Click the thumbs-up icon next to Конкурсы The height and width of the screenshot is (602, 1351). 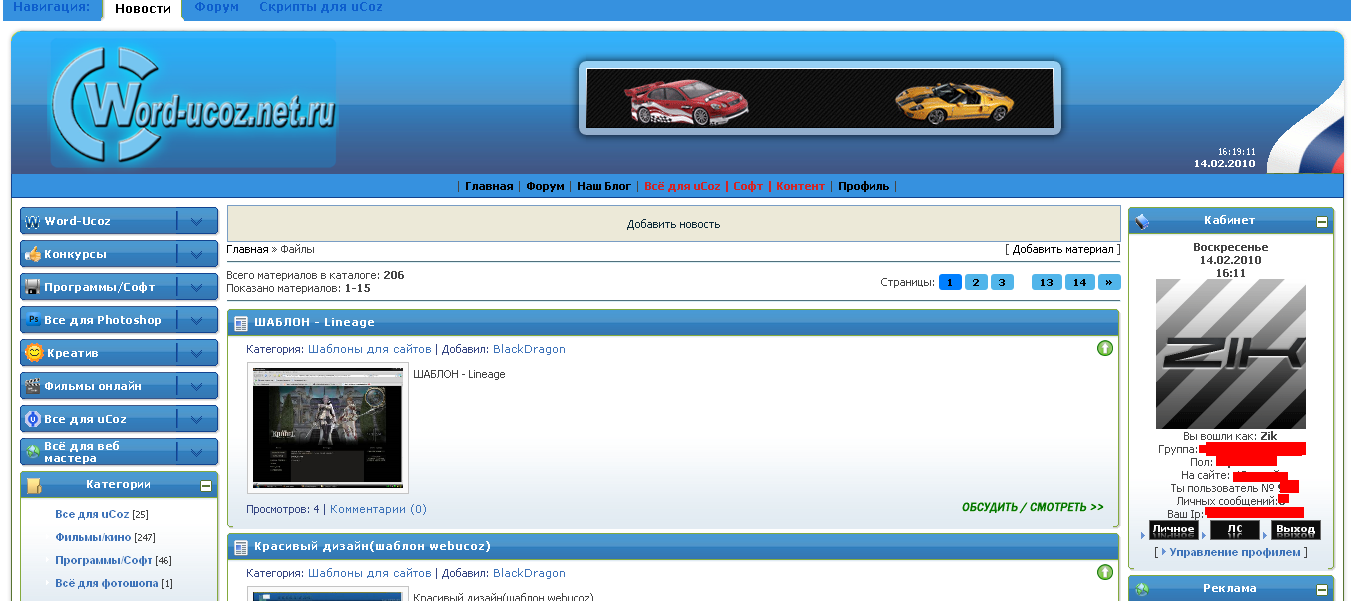pos(33,254)
